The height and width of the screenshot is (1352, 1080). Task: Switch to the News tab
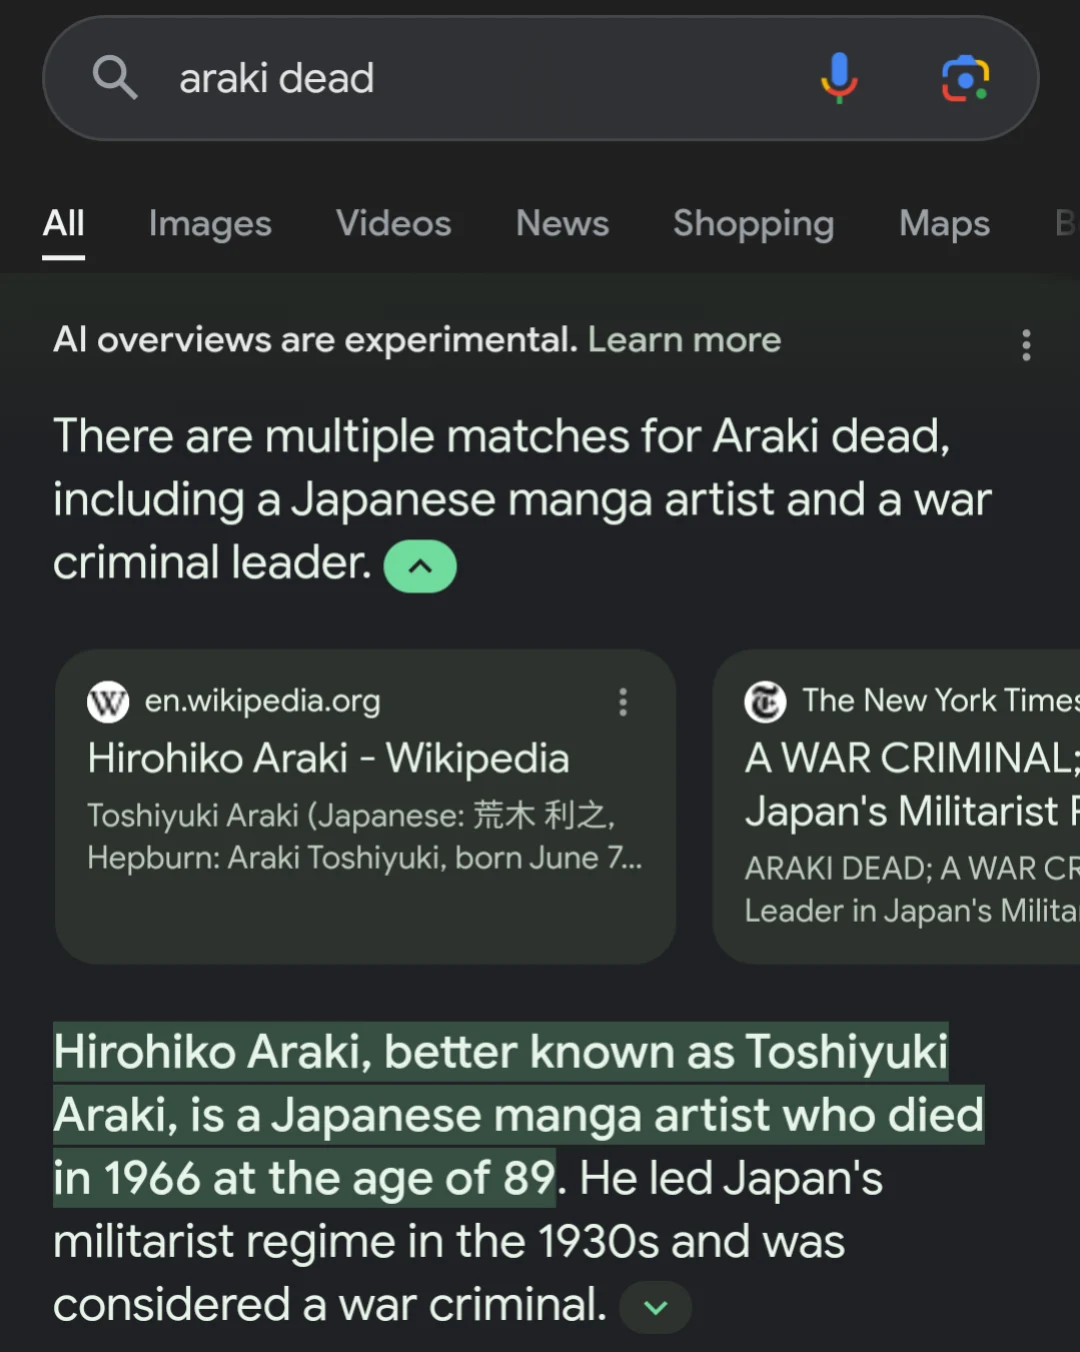[562, 223]
